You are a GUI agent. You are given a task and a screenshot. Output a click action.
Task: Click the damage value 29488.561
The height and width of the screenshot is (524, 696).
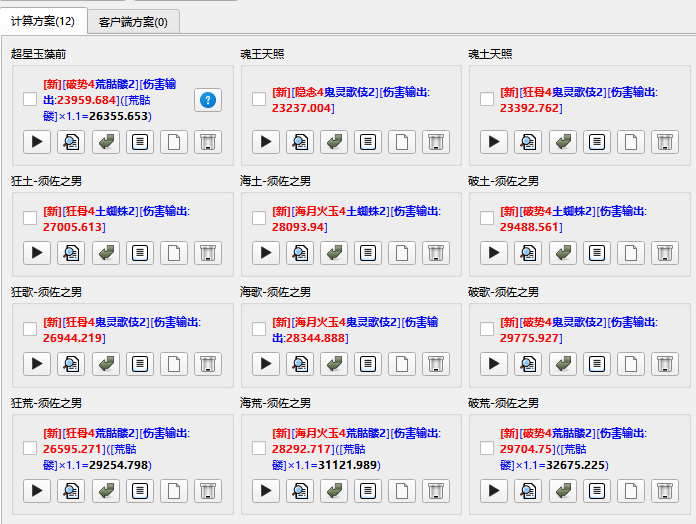tap(529, 227)
